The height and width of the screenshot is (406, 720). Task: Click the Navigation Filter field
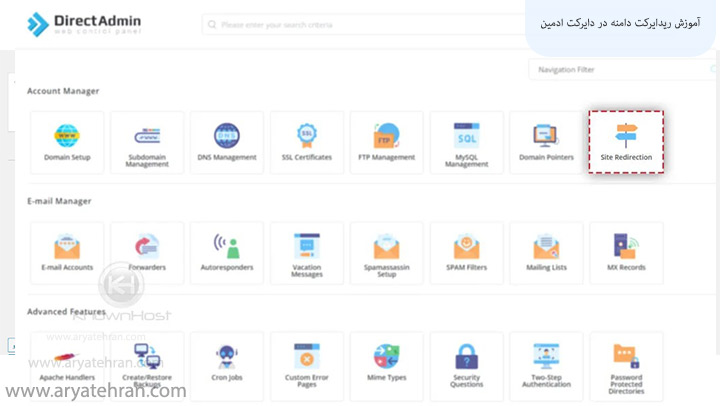coord(620,70)
